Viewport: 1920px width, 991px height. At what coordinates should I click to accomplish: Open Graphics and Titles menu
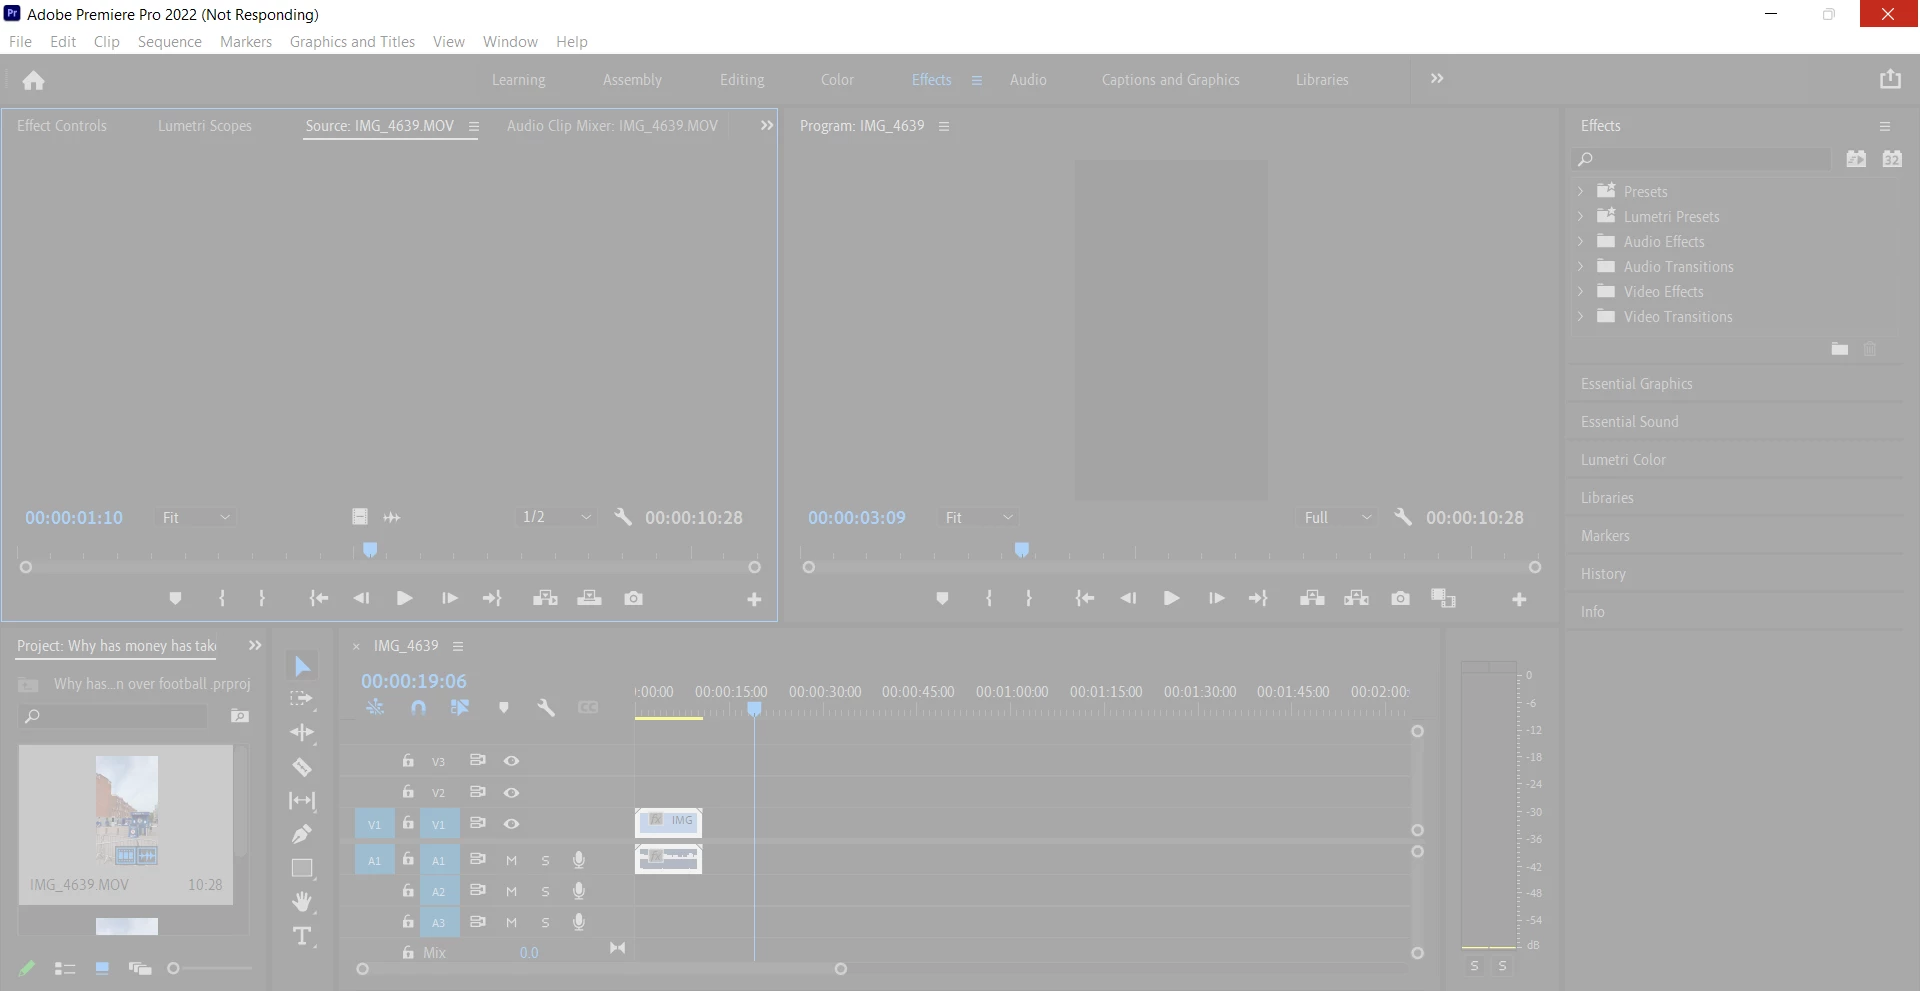pos(352,41)
